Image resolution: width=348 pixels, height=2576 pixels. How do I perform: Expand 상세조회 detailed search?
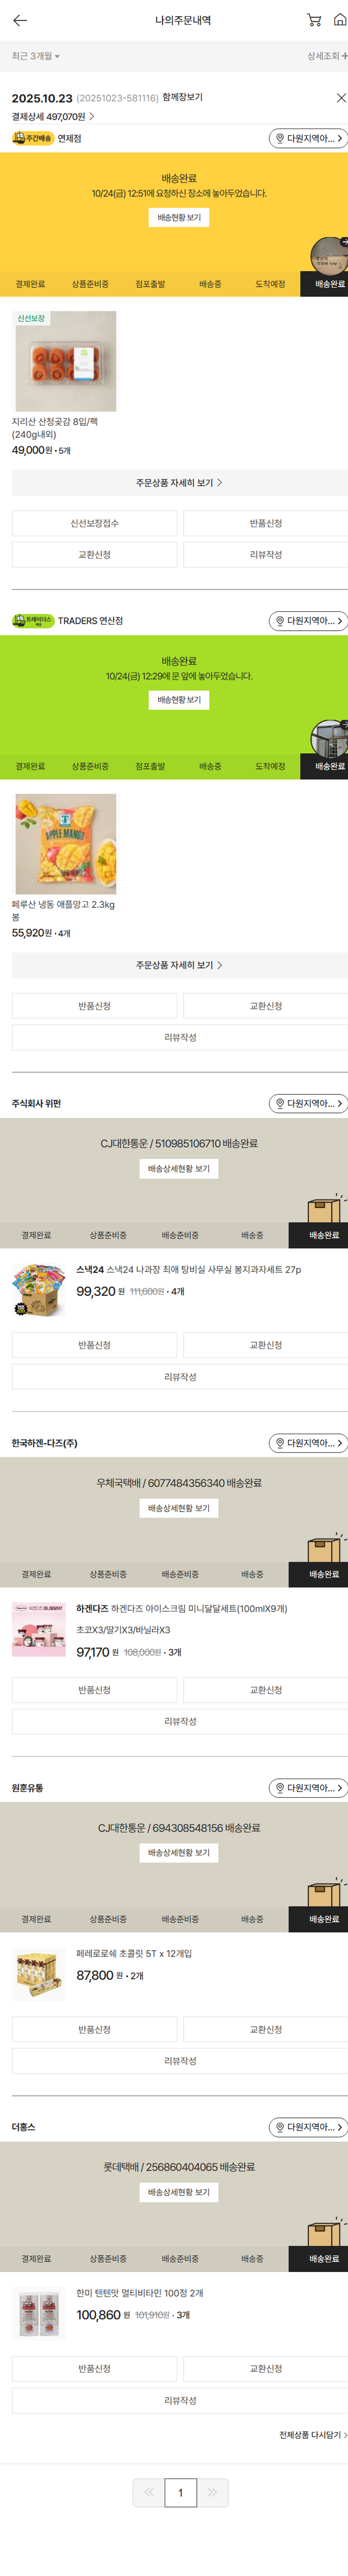point(326,56)
